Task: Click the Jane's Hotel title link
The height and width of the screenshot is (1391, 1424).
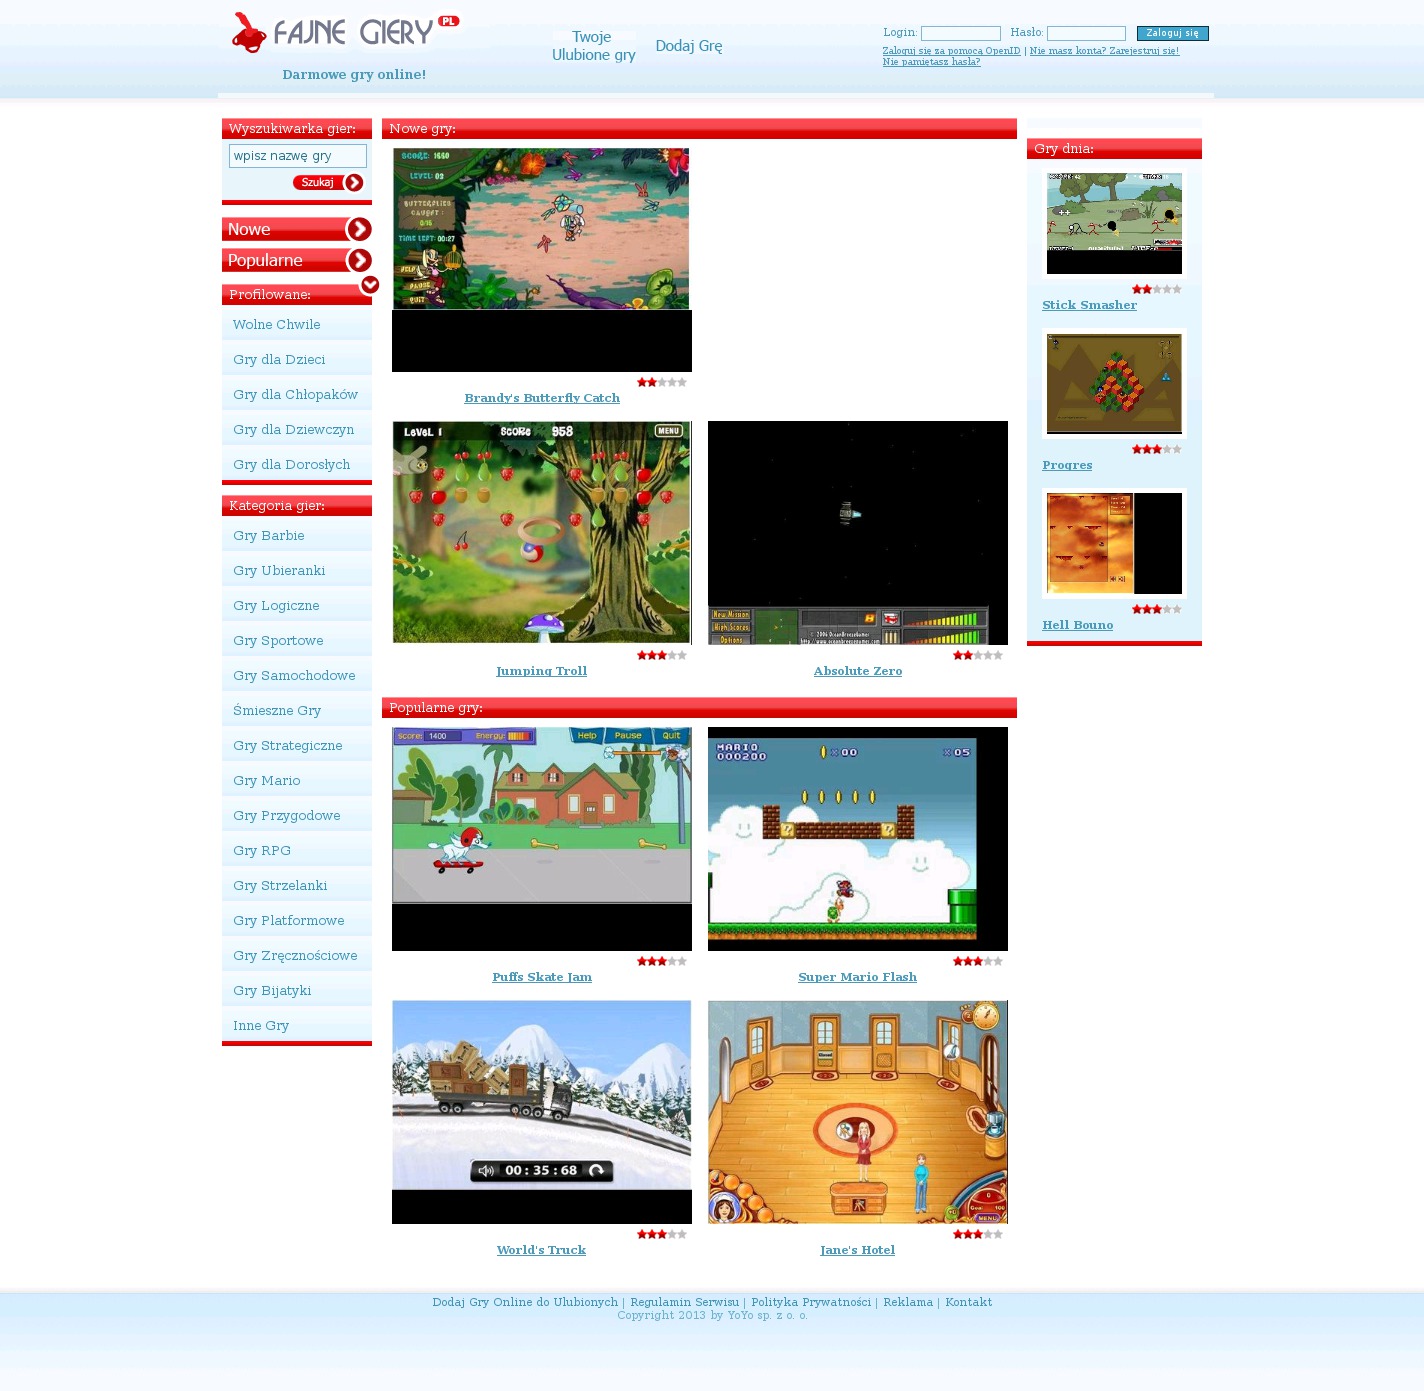Action: click(857, 1251)
